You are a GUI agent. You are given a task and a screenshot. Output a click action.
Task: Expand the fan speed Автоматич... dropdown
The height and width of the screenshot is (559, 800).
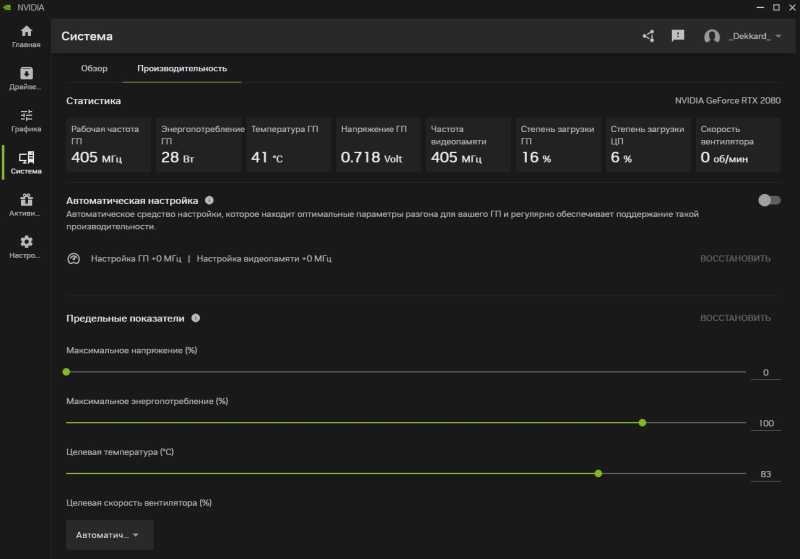(108, 535)
